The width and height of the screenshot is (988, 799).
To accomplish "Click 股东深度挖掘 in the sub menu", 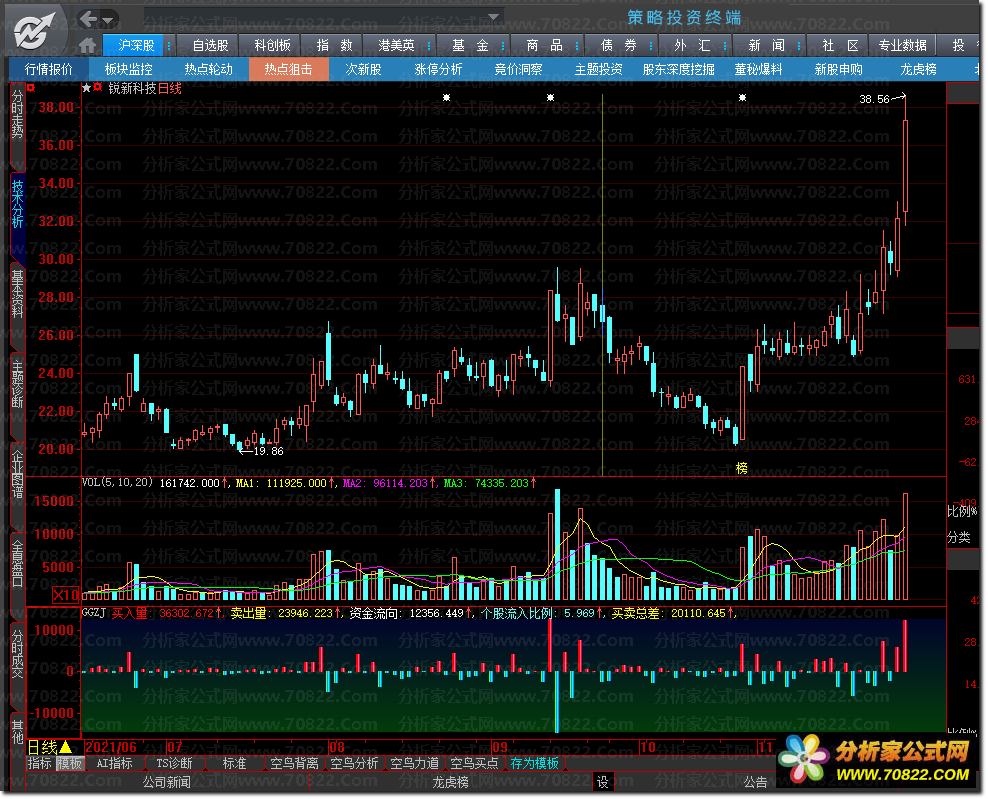I will click(x=678, y=69).
